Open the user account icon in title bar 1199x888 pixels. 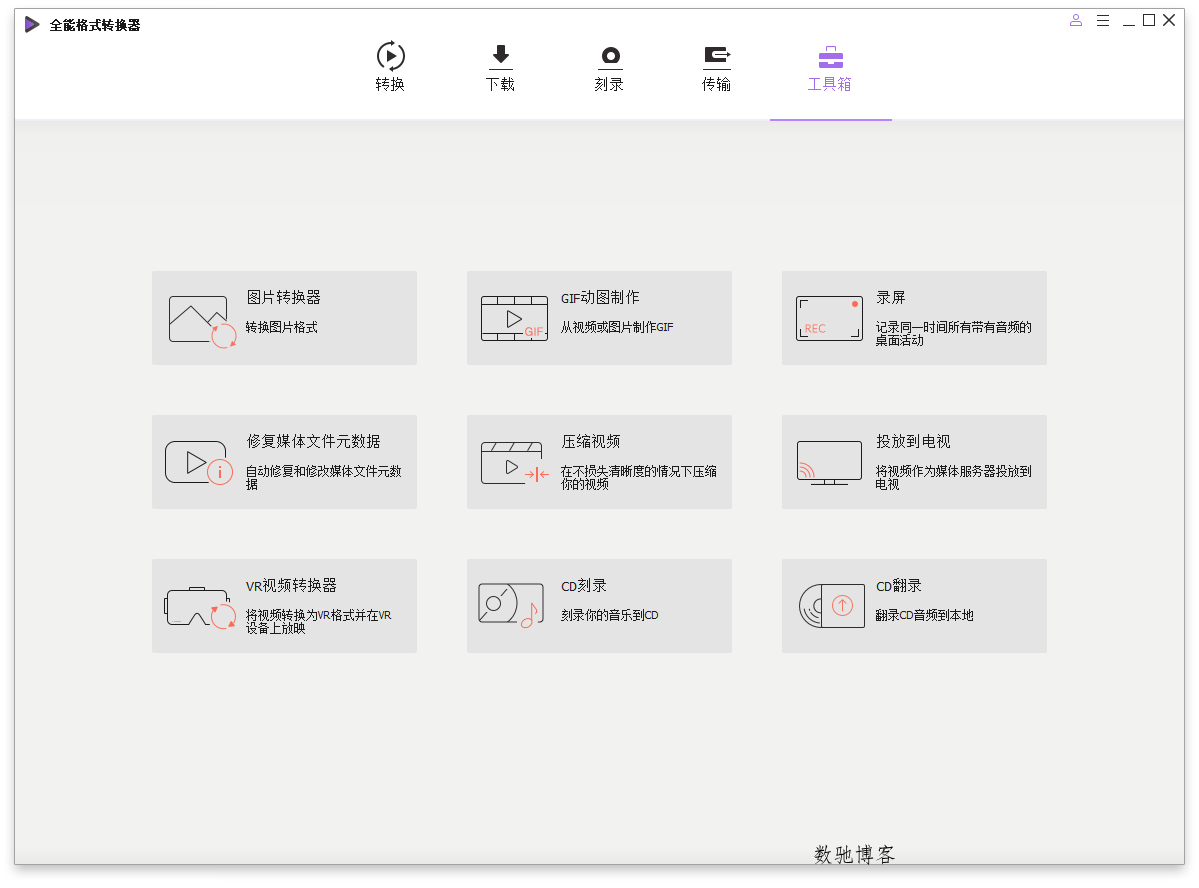(x=1076, y=21)
